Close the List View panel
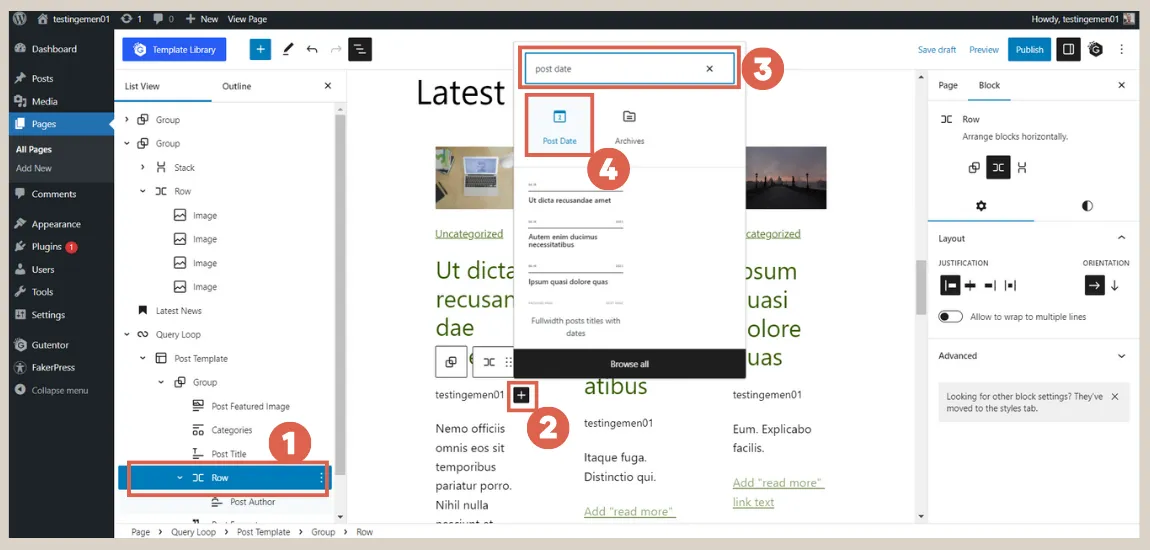 pyautogui.click(x=328, y=86)
